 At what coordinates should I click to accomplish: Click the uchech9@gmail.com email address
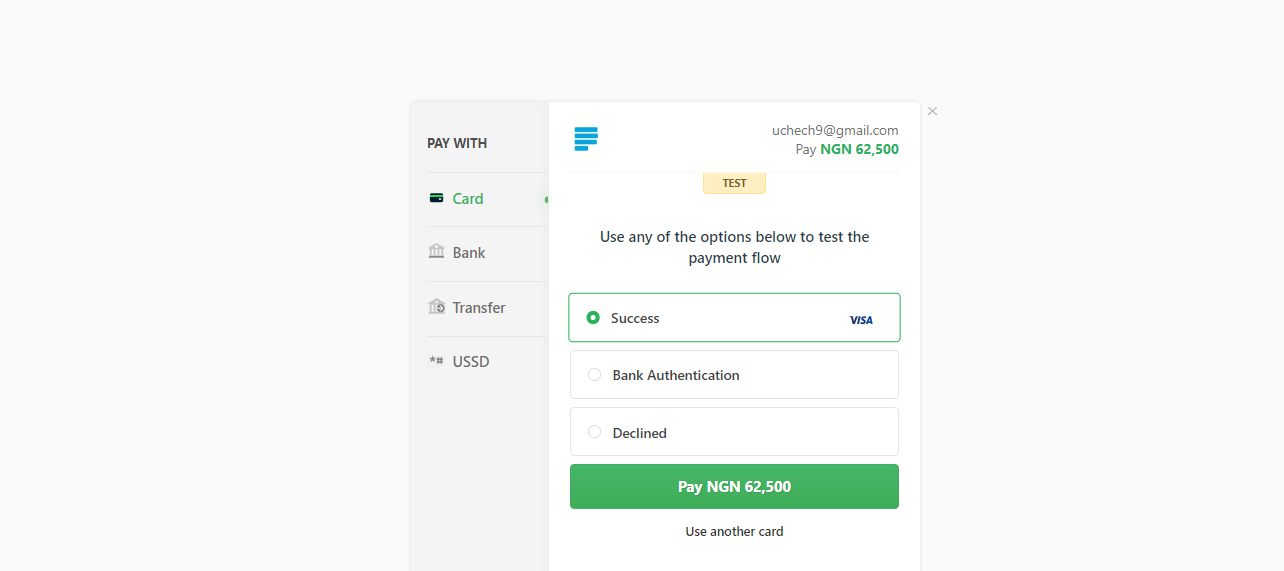click(x=835, y=130)
